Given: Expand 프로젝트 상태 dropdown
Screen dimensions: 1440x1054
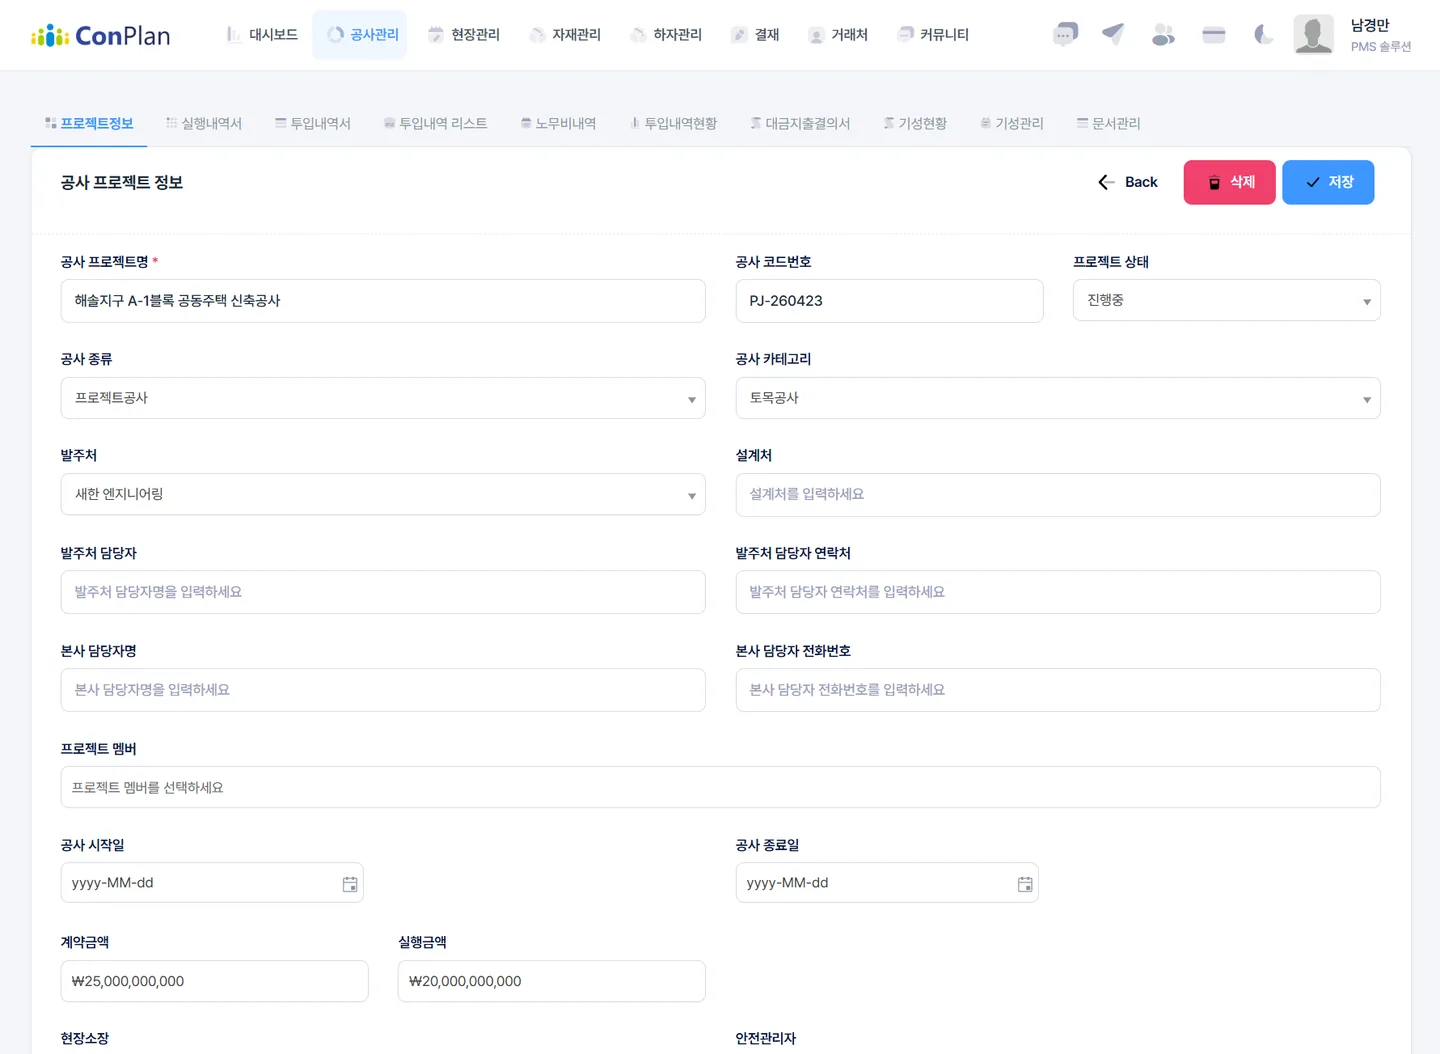Looking at the screenshot, I should click(1226, 300).
